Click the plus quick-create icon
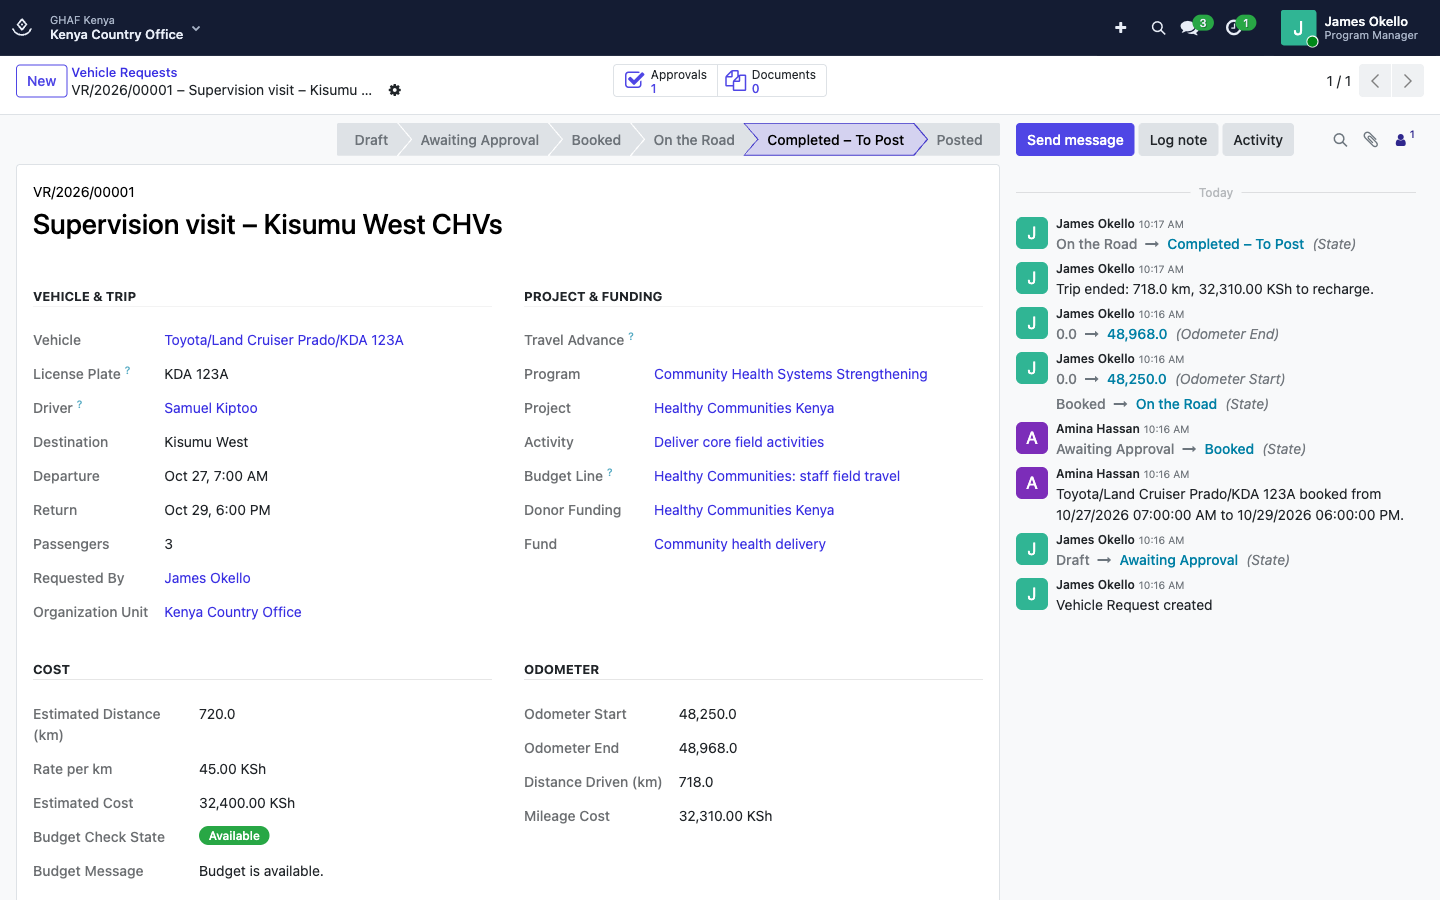Viewport: 1440px width, 900px height. coord(1120,28)
